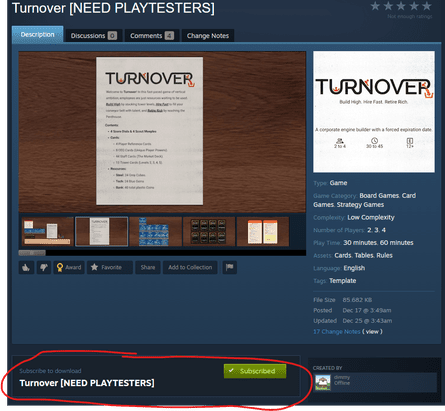Viewport: 445px width, 411px height.
Task: Click the '85.682 KB' file size value
Action: [357, 300]
